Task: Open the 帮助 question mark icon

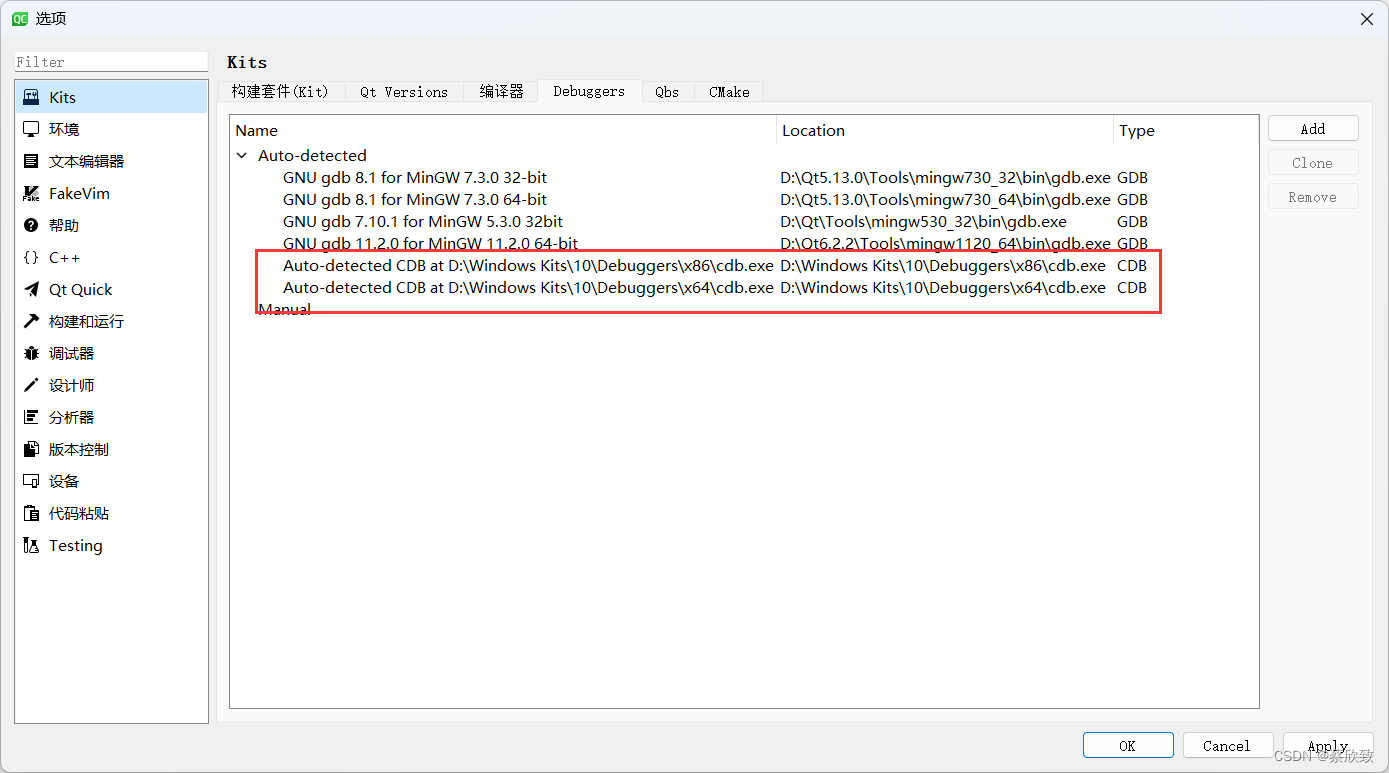Action: pyautogui.click(x=31, y=225)
